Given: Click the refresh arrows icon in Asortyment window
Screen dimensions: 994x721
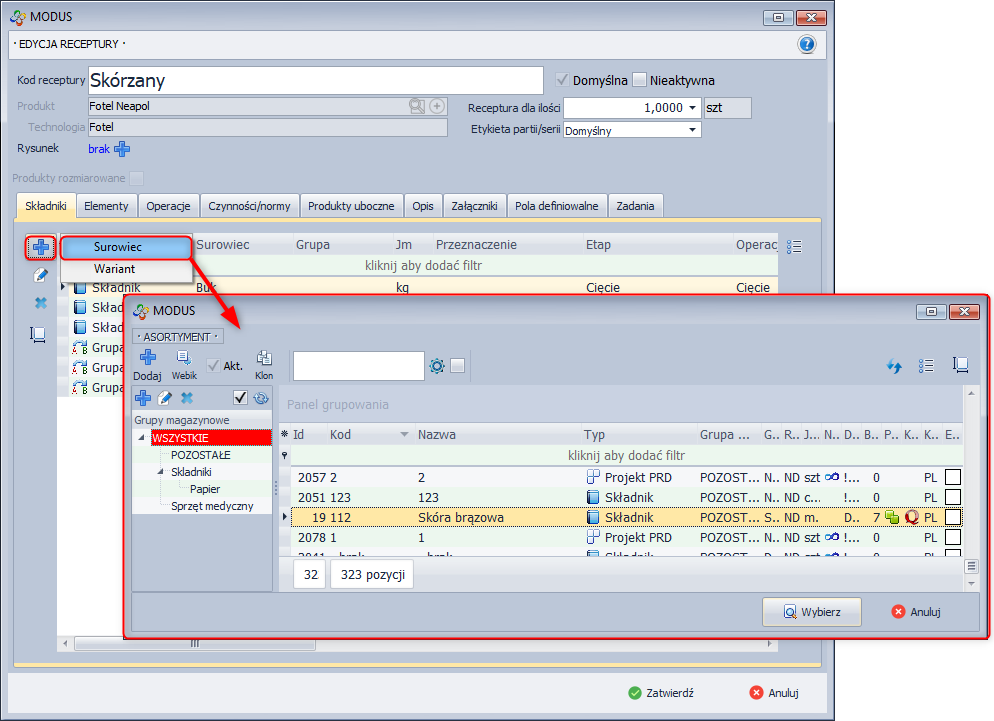Looking at the screenshot, I should click(x=894, y=366).
